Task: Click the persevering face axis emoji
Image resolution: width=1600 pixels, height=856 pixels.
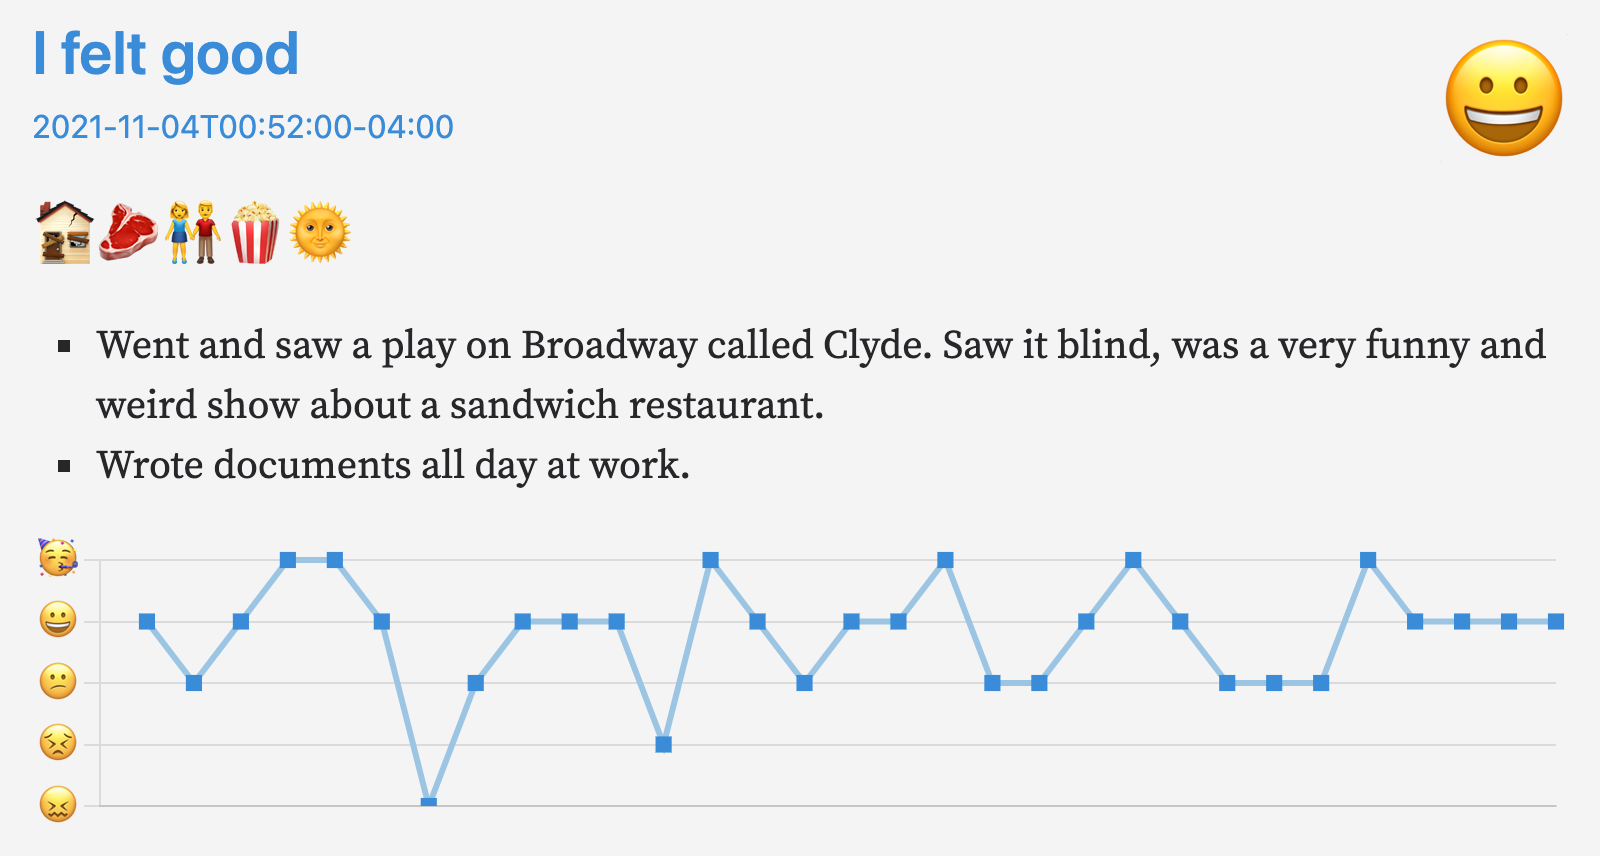Action: [58, 743]
